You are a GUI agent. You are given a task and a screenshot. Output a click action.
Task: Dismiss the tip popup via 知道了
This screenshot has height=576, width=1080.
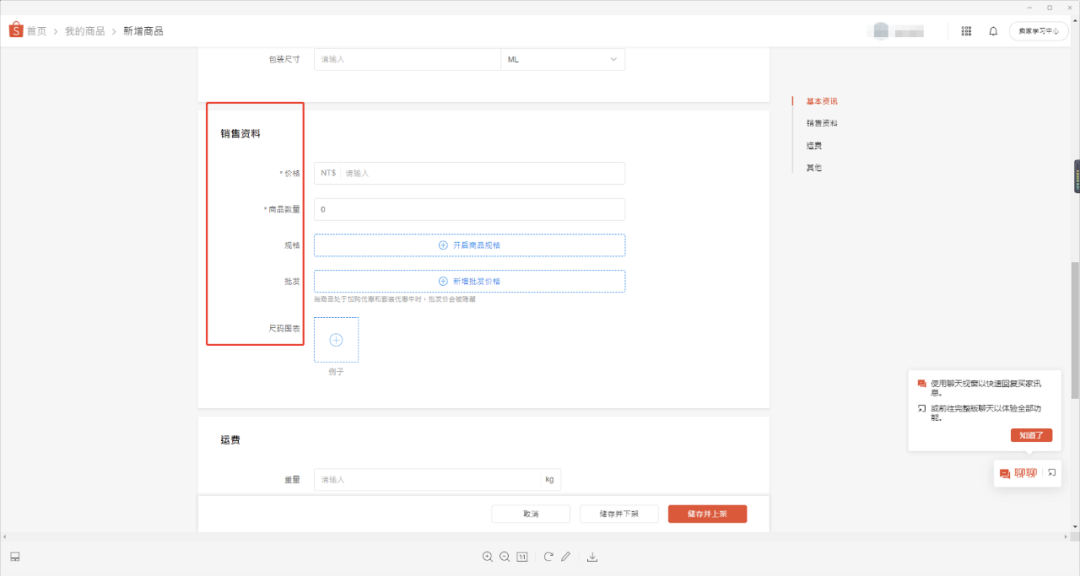(1031, 435)
